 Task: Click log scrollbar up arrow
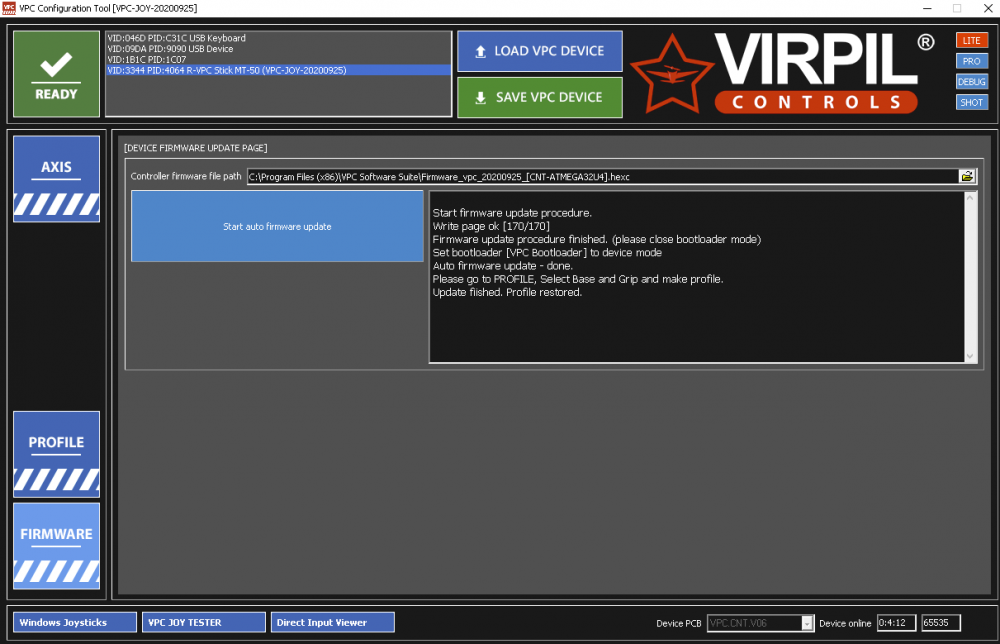pos(970,198)
